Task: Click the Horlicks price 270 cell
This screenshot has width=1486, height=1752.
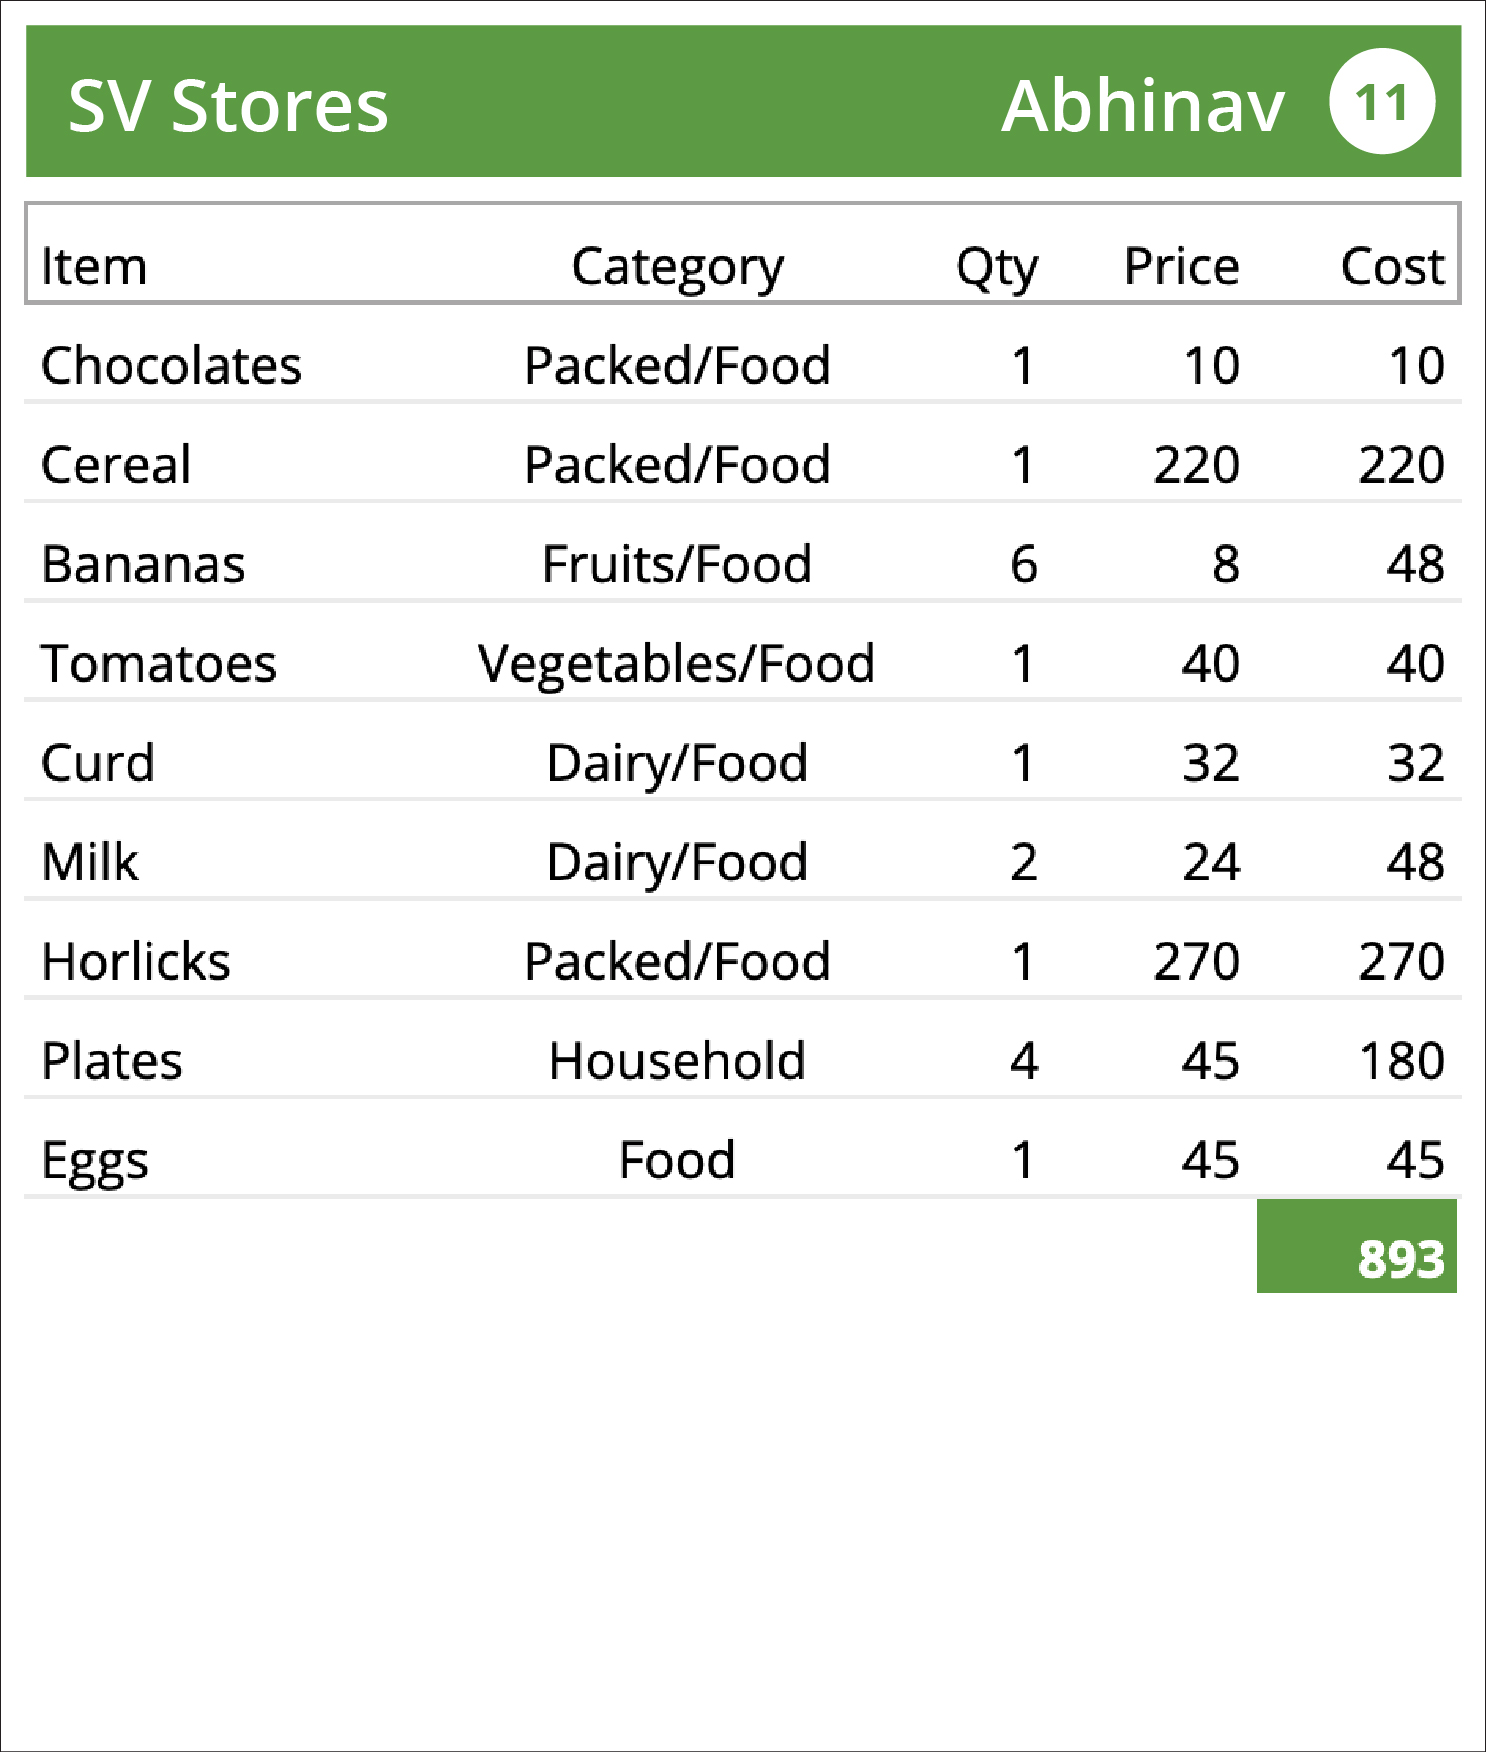Action: tap(1196, 961)
